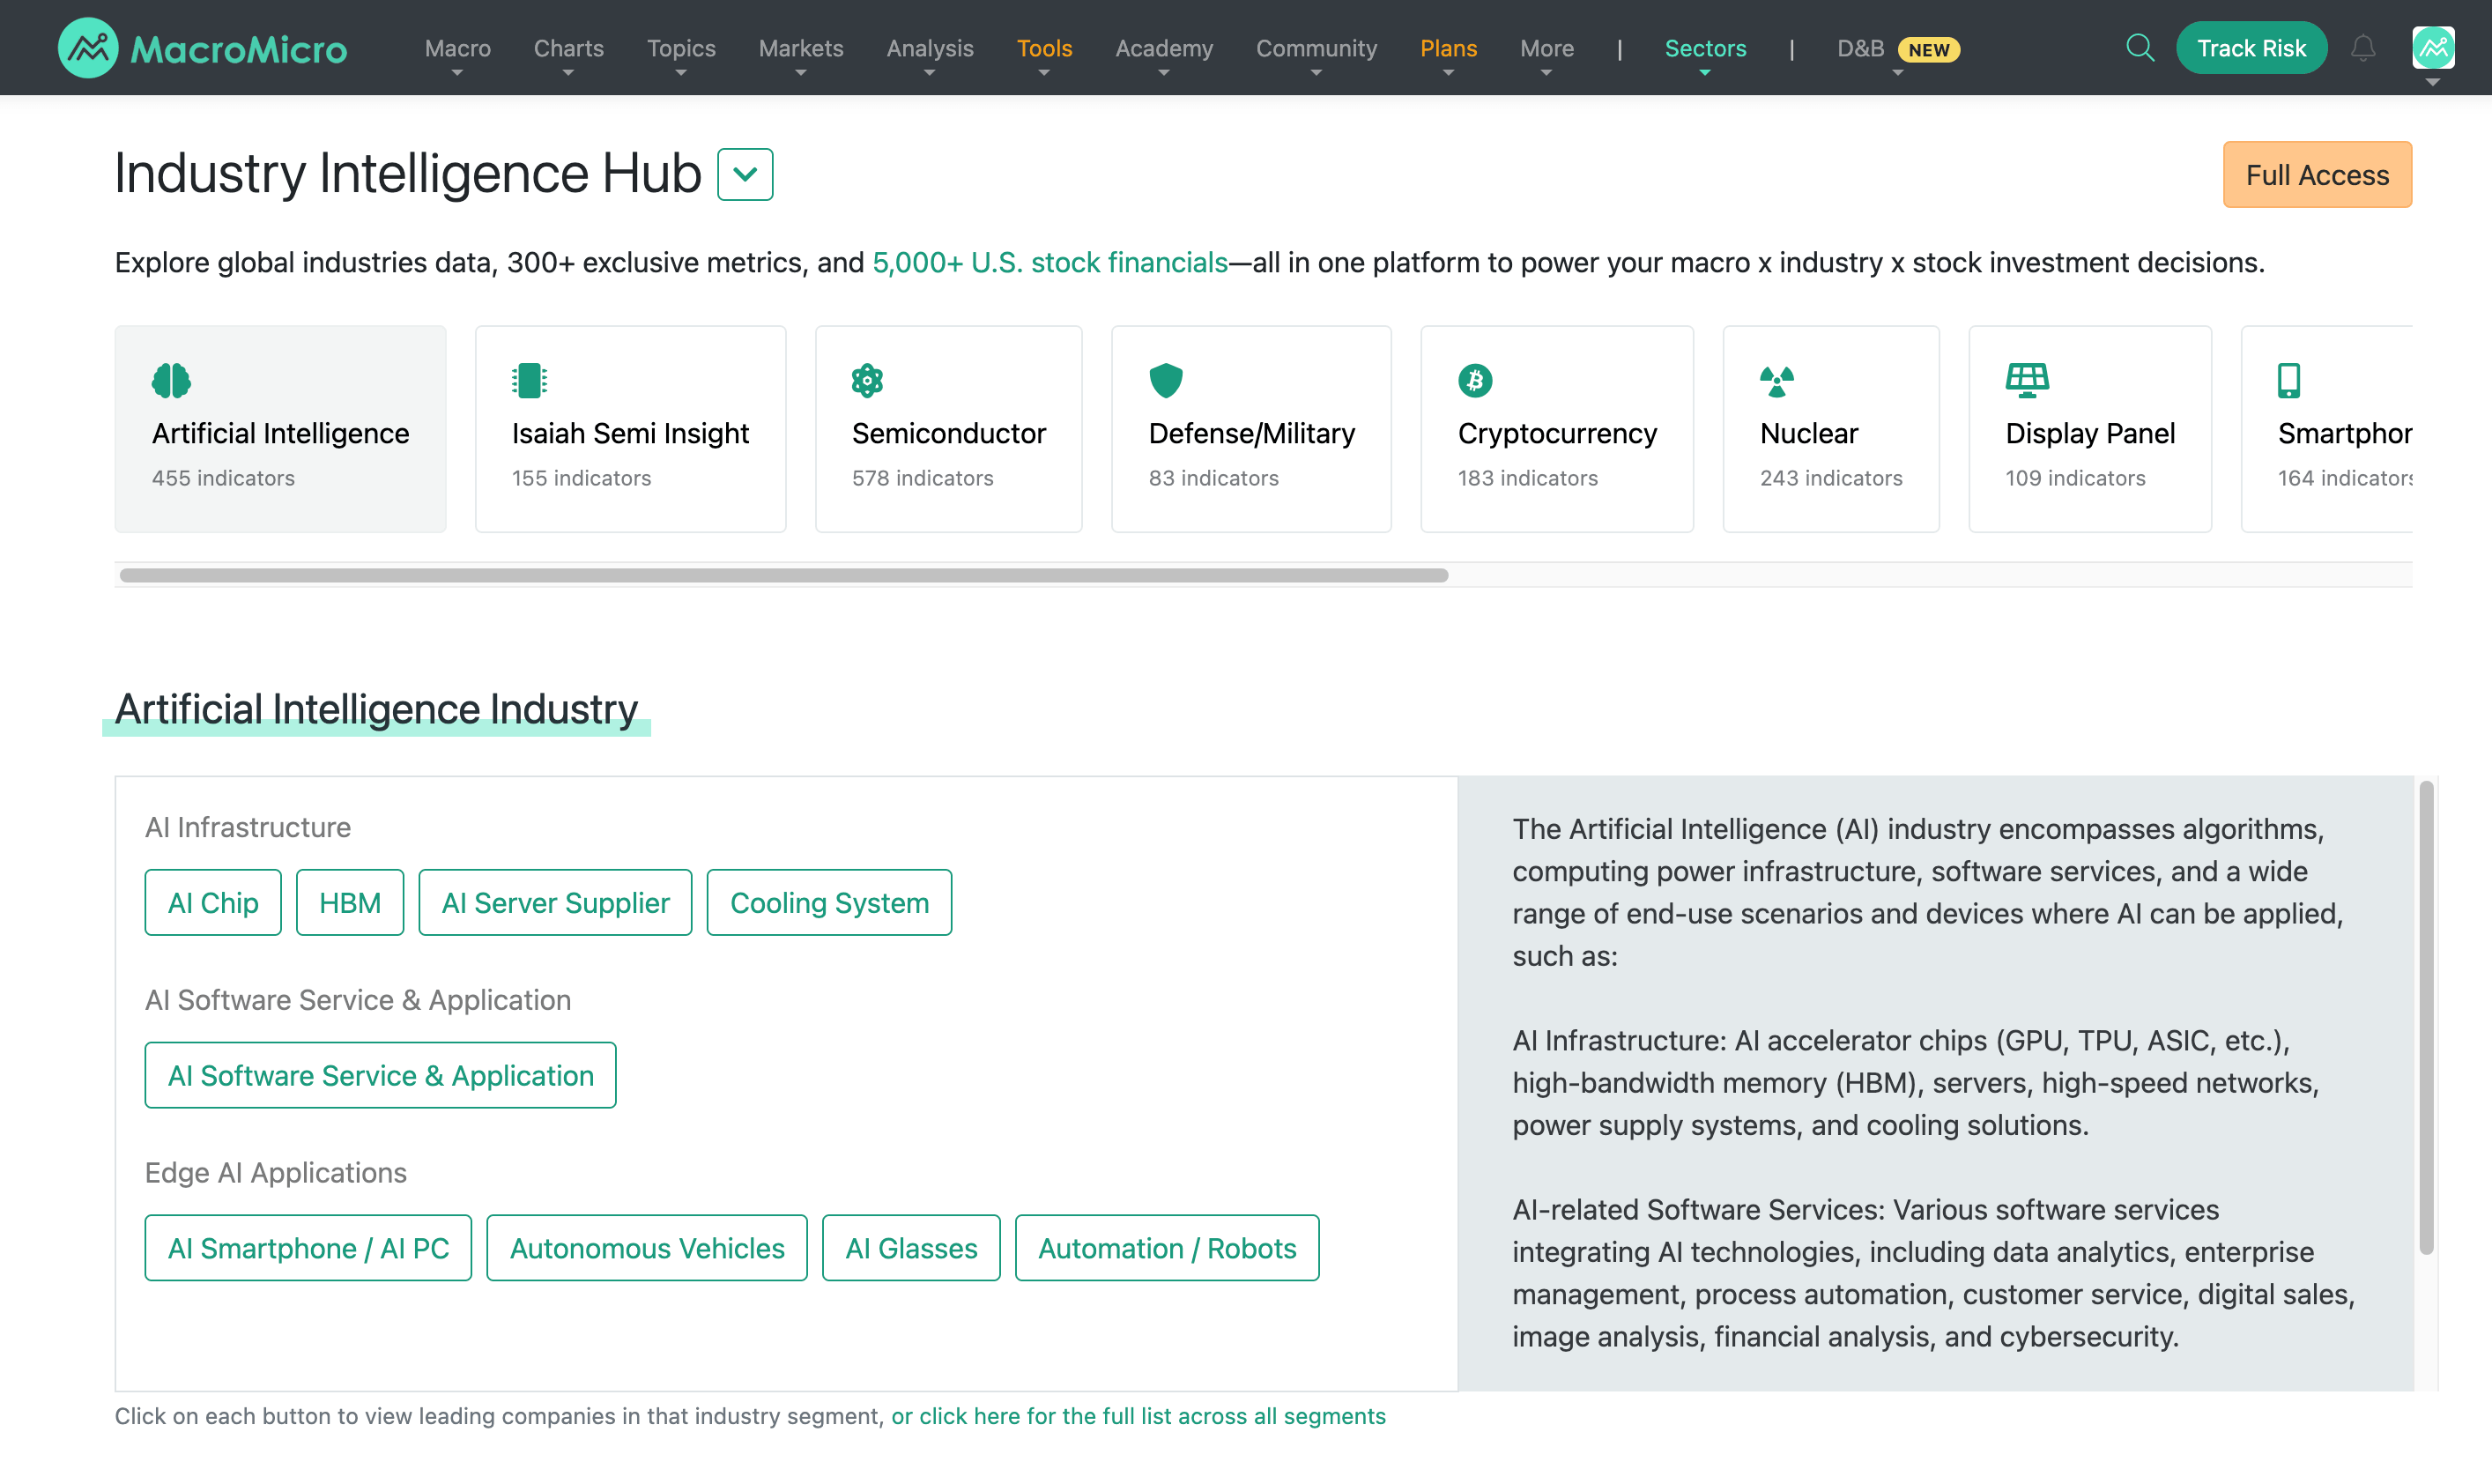The height and width of the screenshot is (1484, 2492).
Task: Open the full list across all segments link
Action: (1138, 1416)
